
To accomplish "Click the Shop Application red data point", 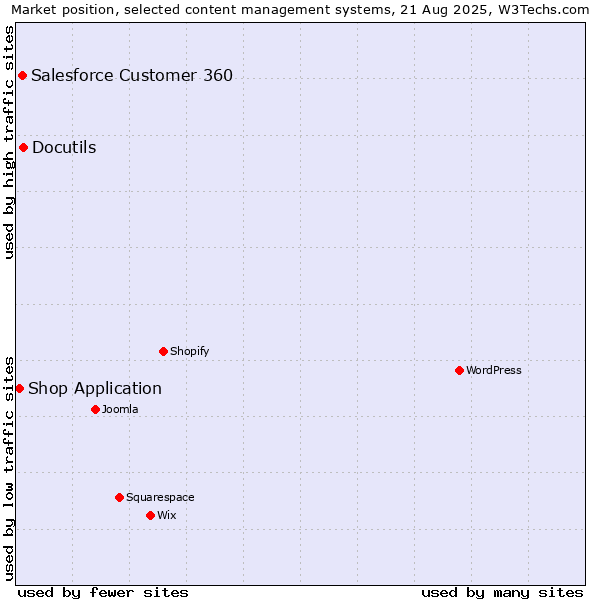I will 20,389.
